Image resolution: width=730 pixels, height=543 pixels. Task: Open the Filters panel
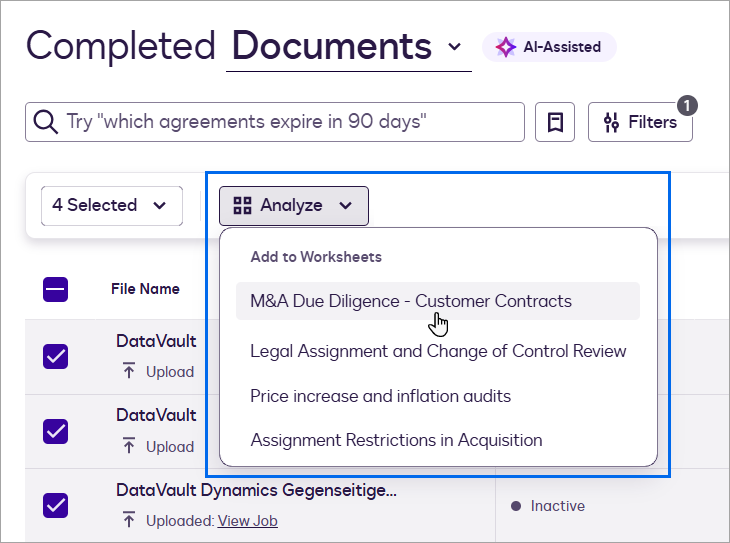click(640, 122)
